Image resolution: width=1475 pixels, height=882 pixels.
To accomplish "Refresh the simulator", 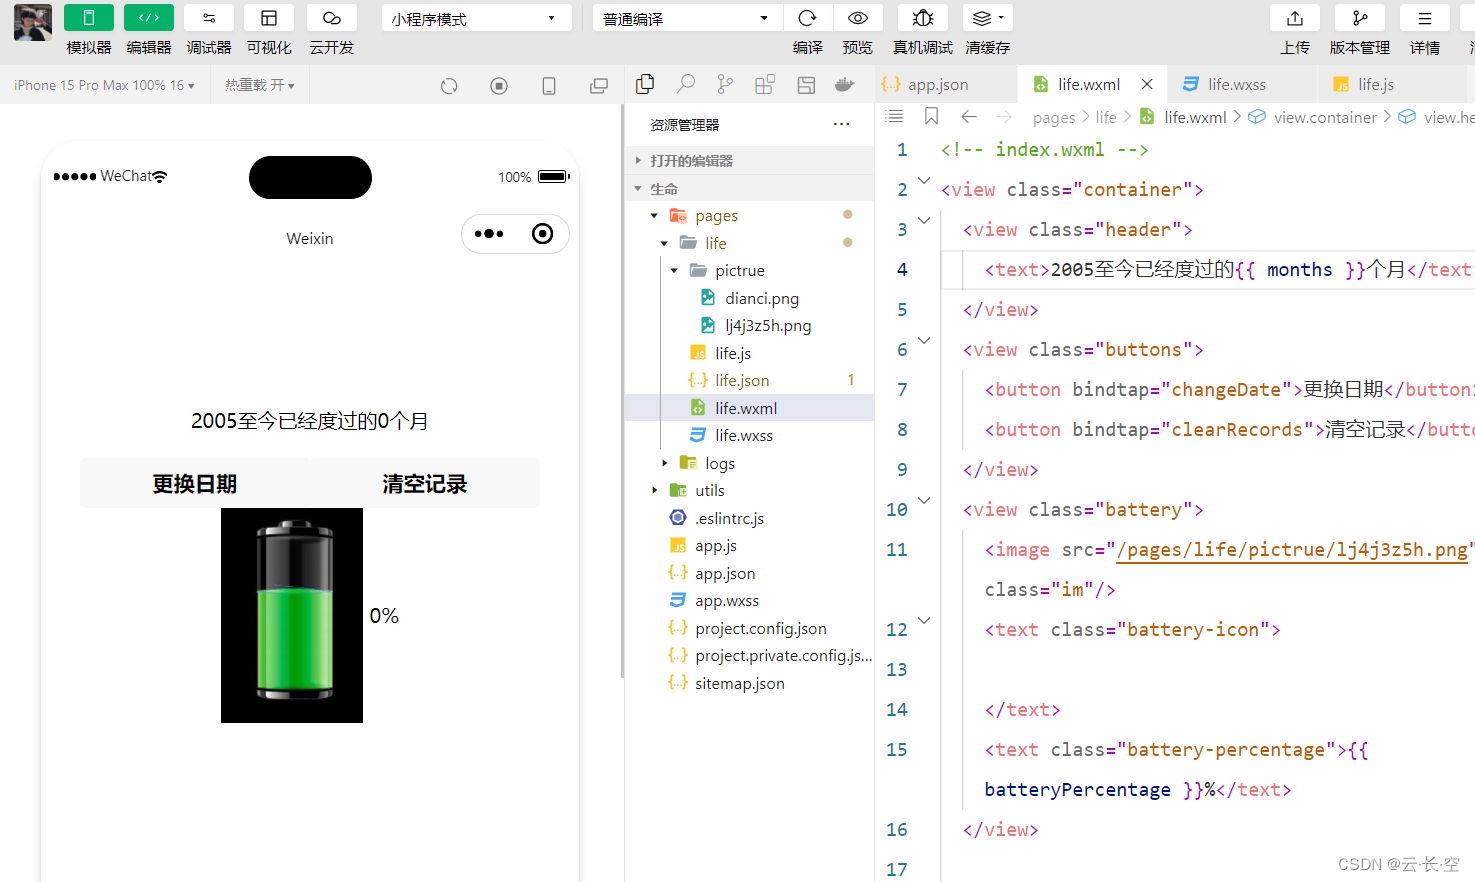I will pos(449,86).
